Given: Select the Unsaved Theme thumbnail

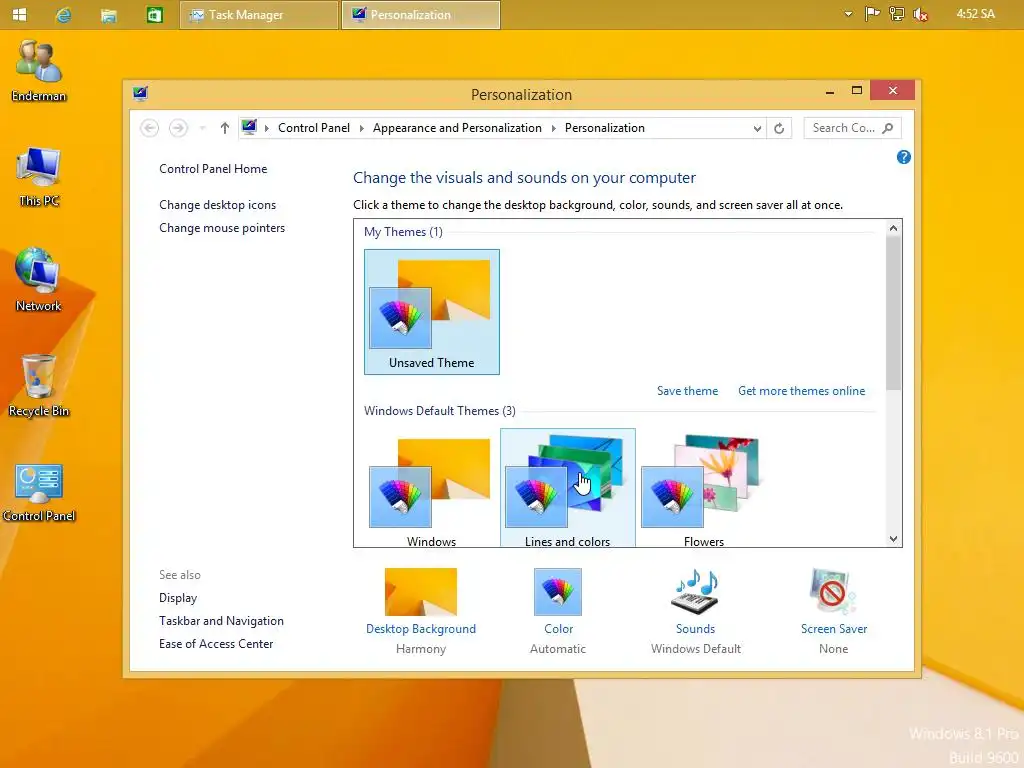Looking at the screenshot, I should pos(432,312).
